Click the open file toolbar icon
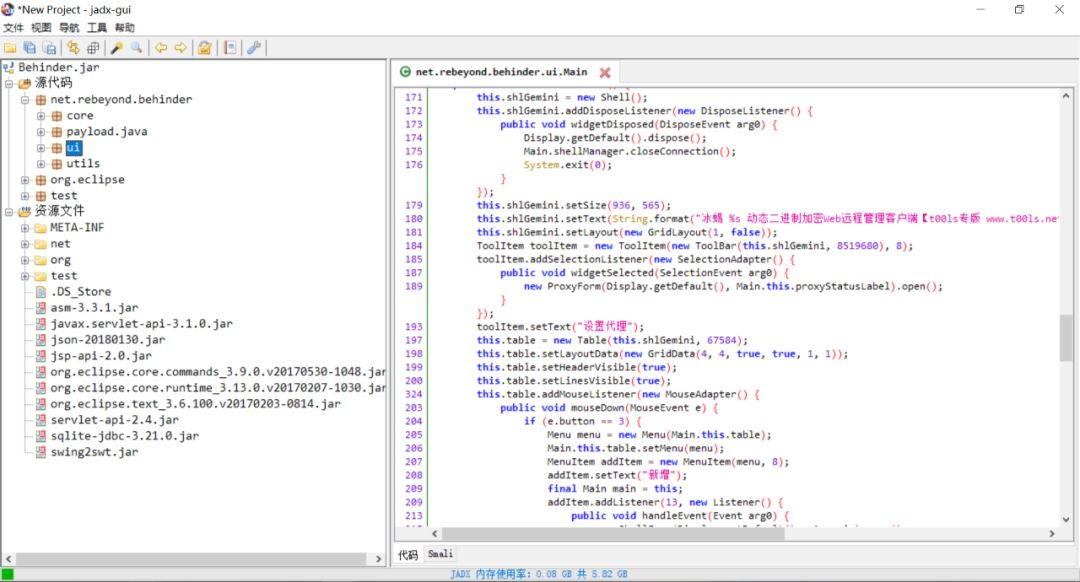 click(x=10, y=48)
